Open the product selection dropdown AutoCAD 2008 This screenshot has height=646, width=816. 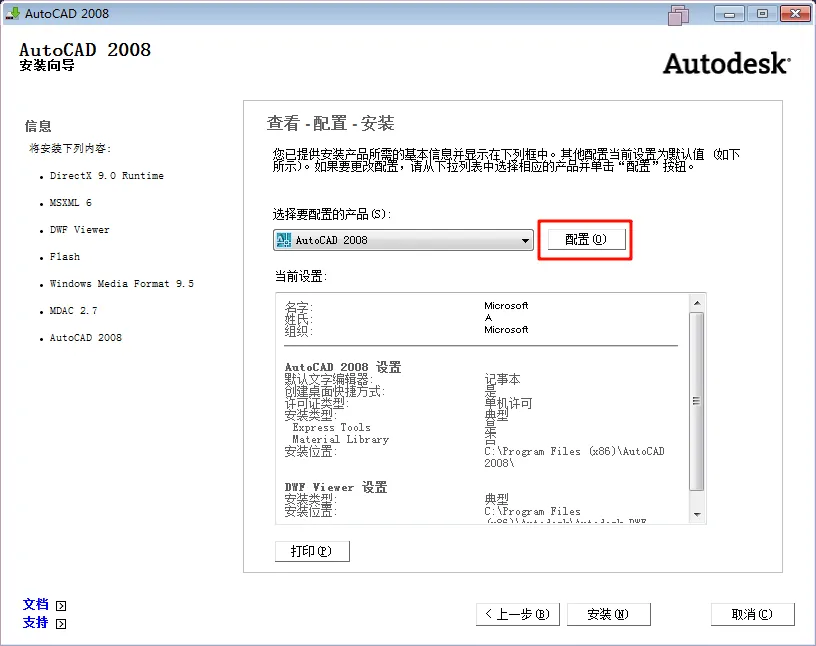(x=403, y=240)
